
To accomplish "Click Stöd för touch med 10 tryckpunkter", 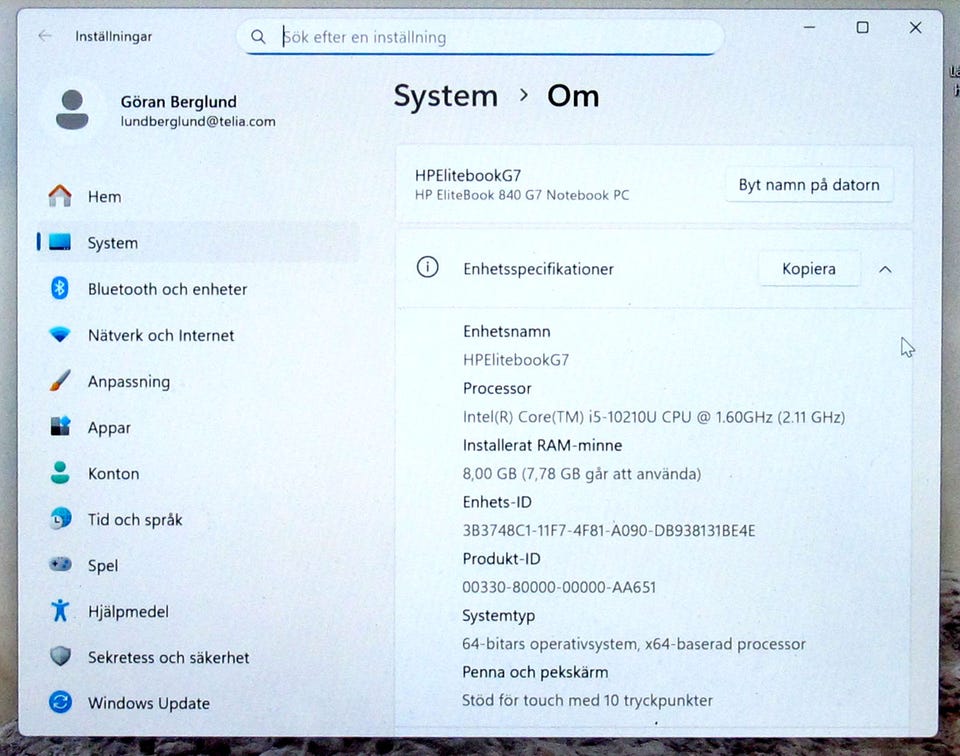I will tap(587, 700).
